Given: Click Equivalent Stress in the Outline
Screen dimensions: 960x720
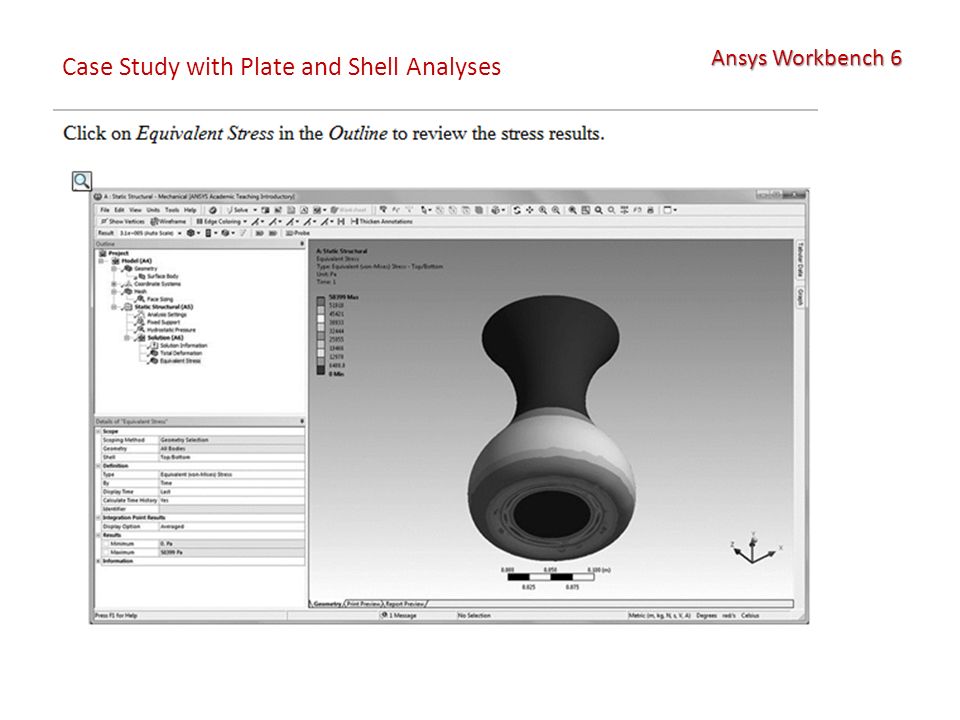Looking at the screenshot, I should point(180,361).
